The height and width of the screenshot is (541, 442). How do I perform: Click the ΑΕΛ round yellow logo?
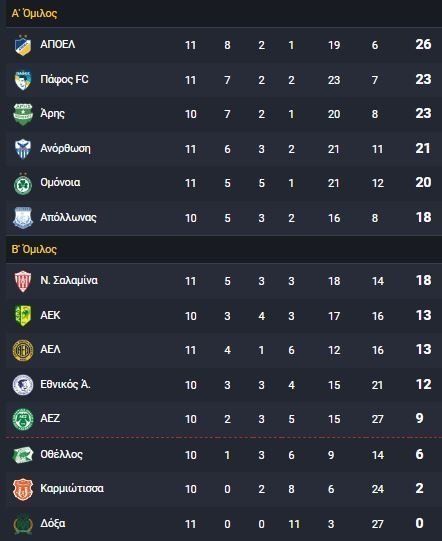23,350
